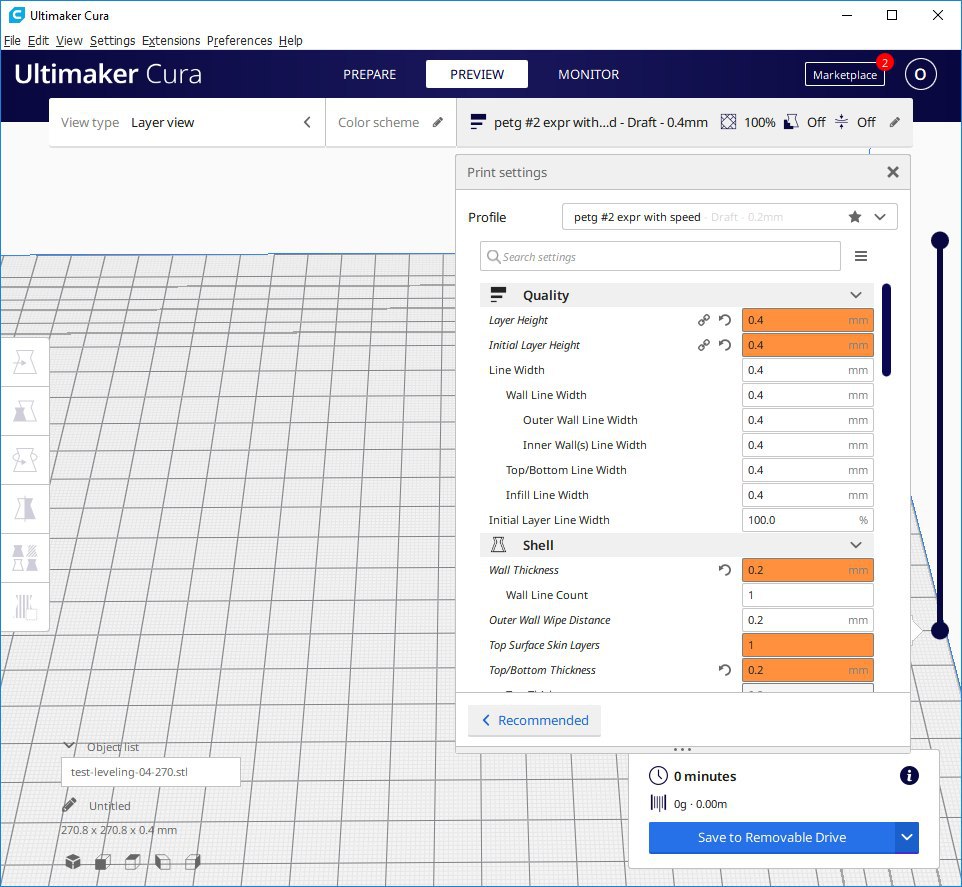Click the Layer Height value field
Viewport: 962px width, 887px height.
pos(807,320)
